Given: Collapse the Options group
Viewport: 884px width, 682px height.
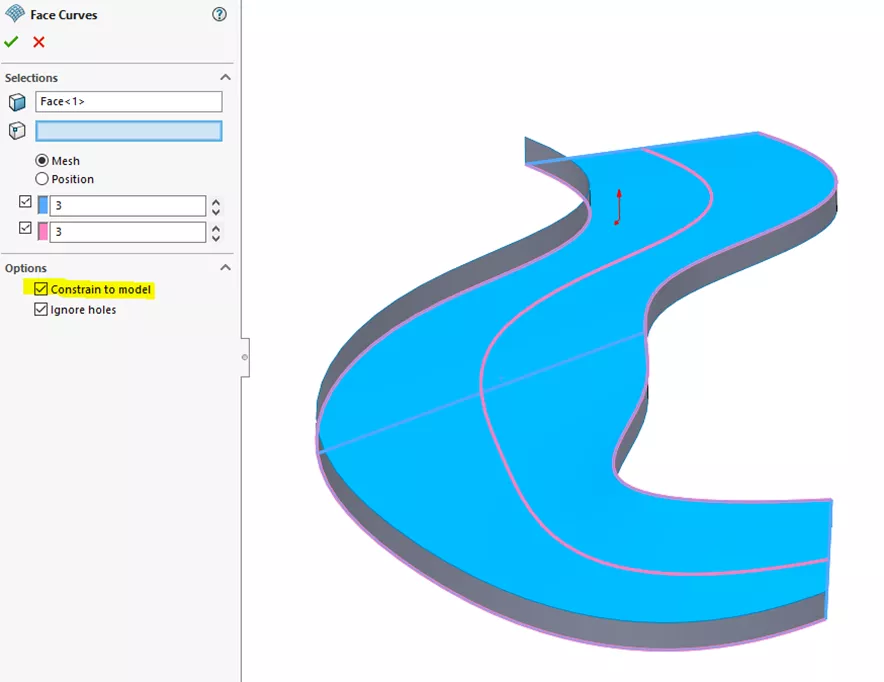Looking at the screenshot, I should (226, 268).
